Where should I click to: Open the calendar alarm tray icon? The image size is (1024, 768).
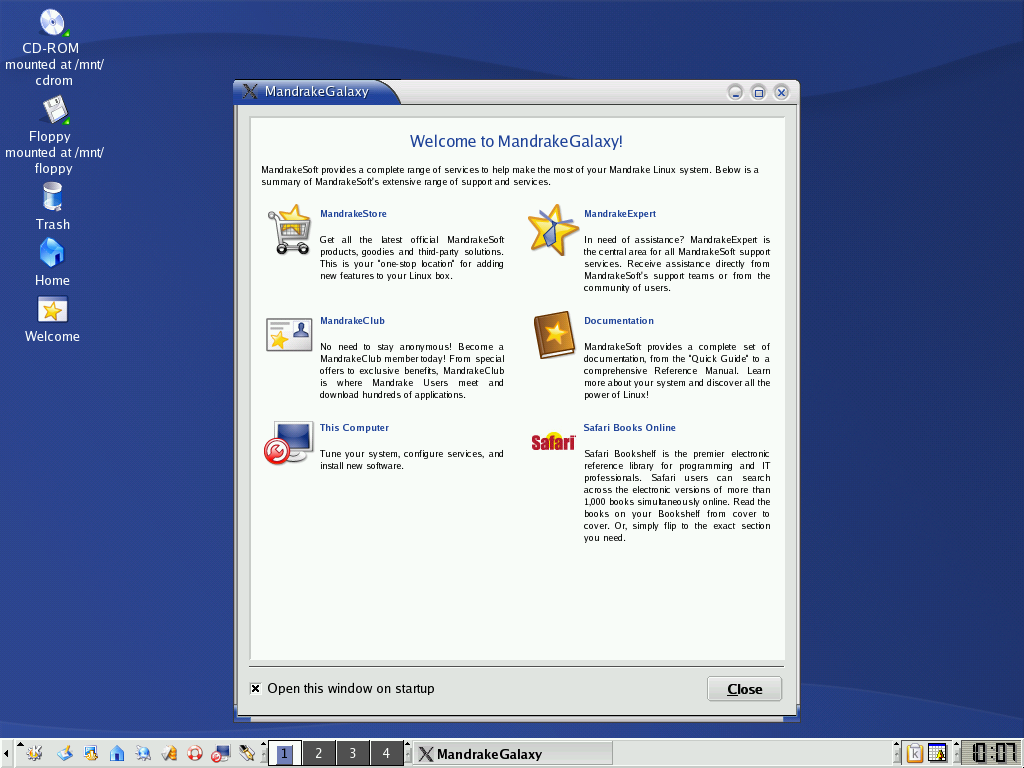[x=938, y=753]
